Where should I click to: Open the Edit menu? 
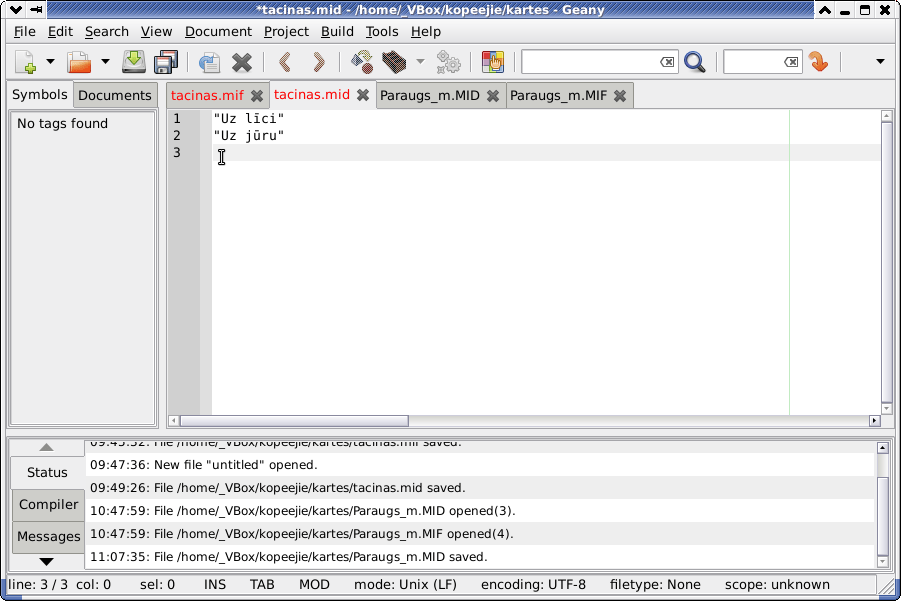(x=60, y=32)
